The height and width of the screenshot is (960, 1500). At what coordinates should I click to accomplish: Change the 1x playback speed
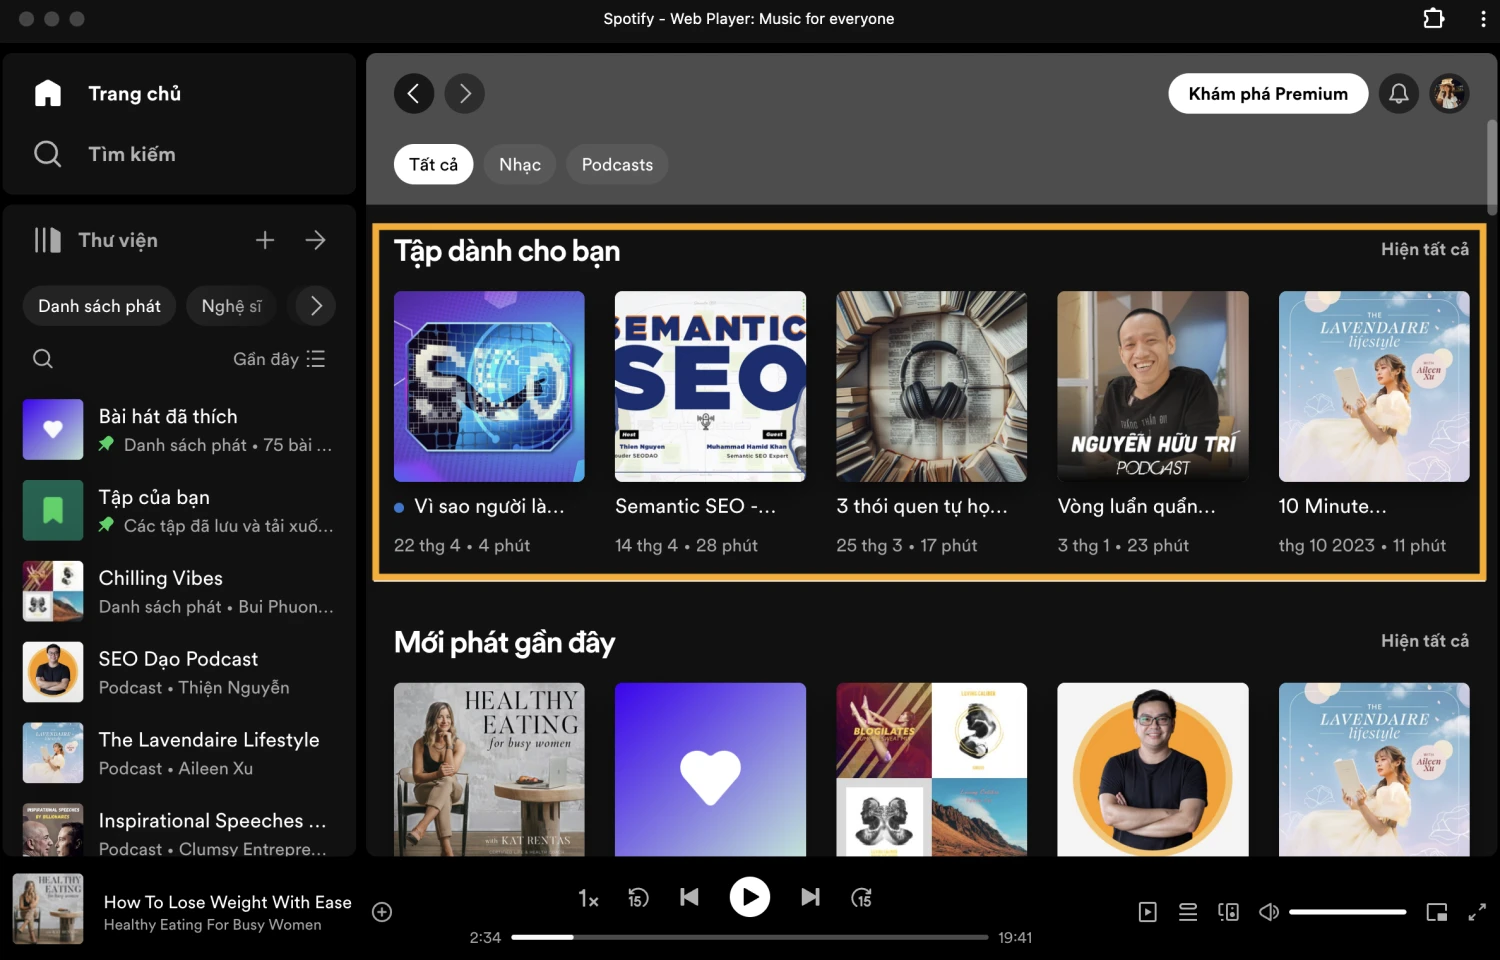(588, 898)
